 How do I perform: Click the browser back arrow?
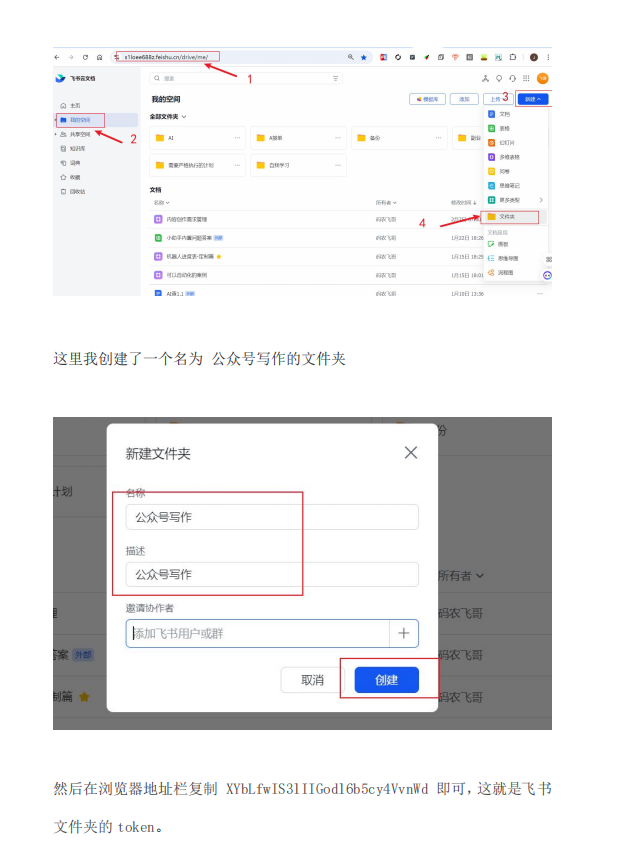click(x=57, y=57)
